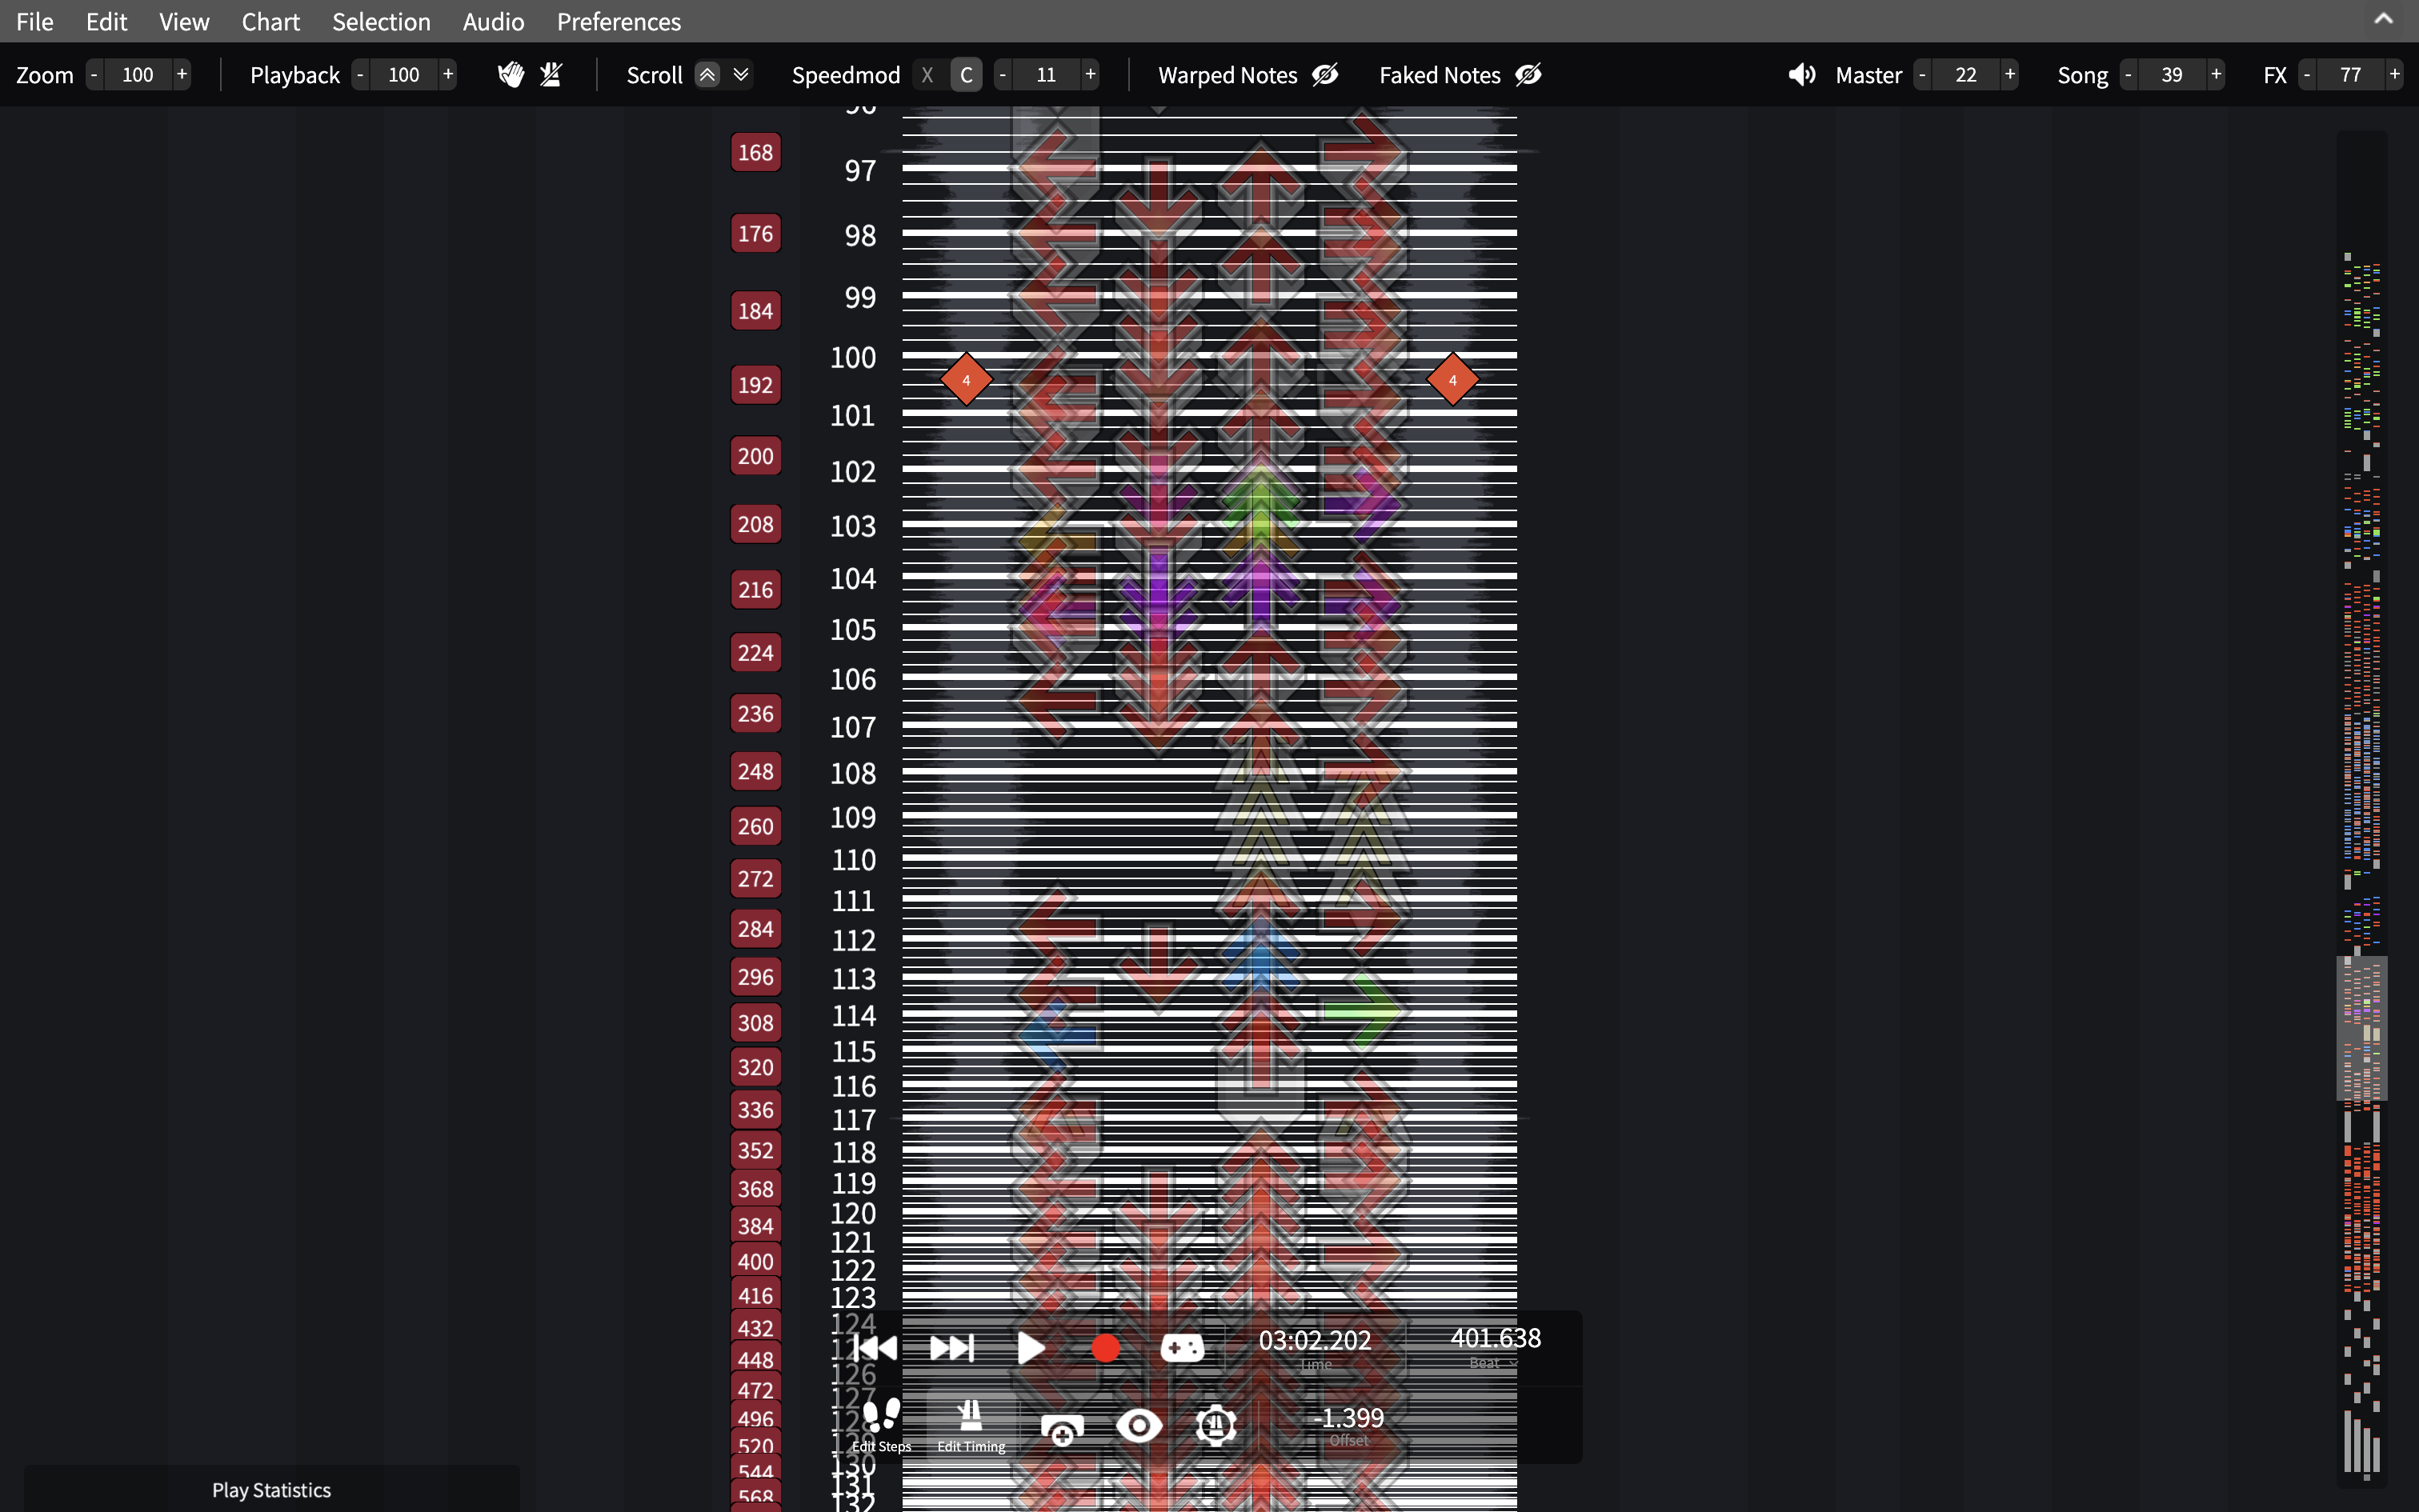Screen dimensions: 2419x1512
Task: Click BPM marker 168
Action: click(755, 153)
